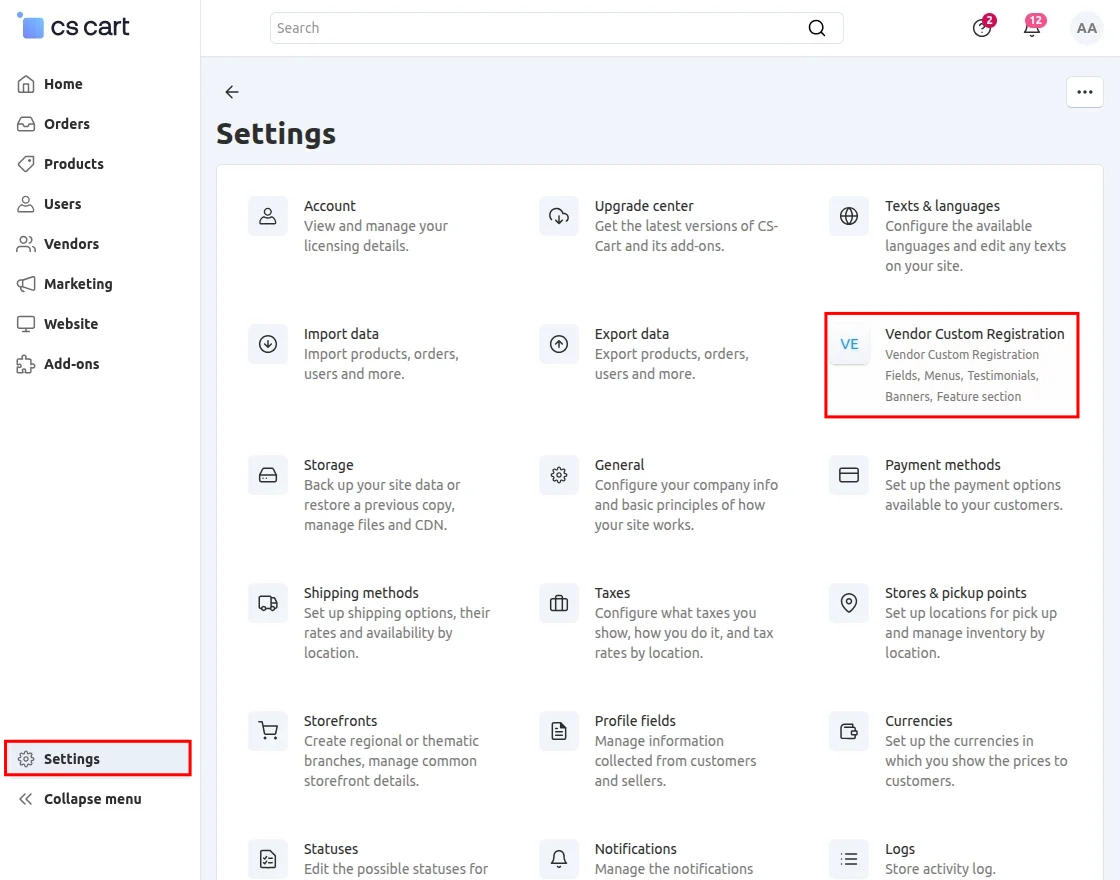
Task: Open the Profile fields link
Action: [635, 721]
